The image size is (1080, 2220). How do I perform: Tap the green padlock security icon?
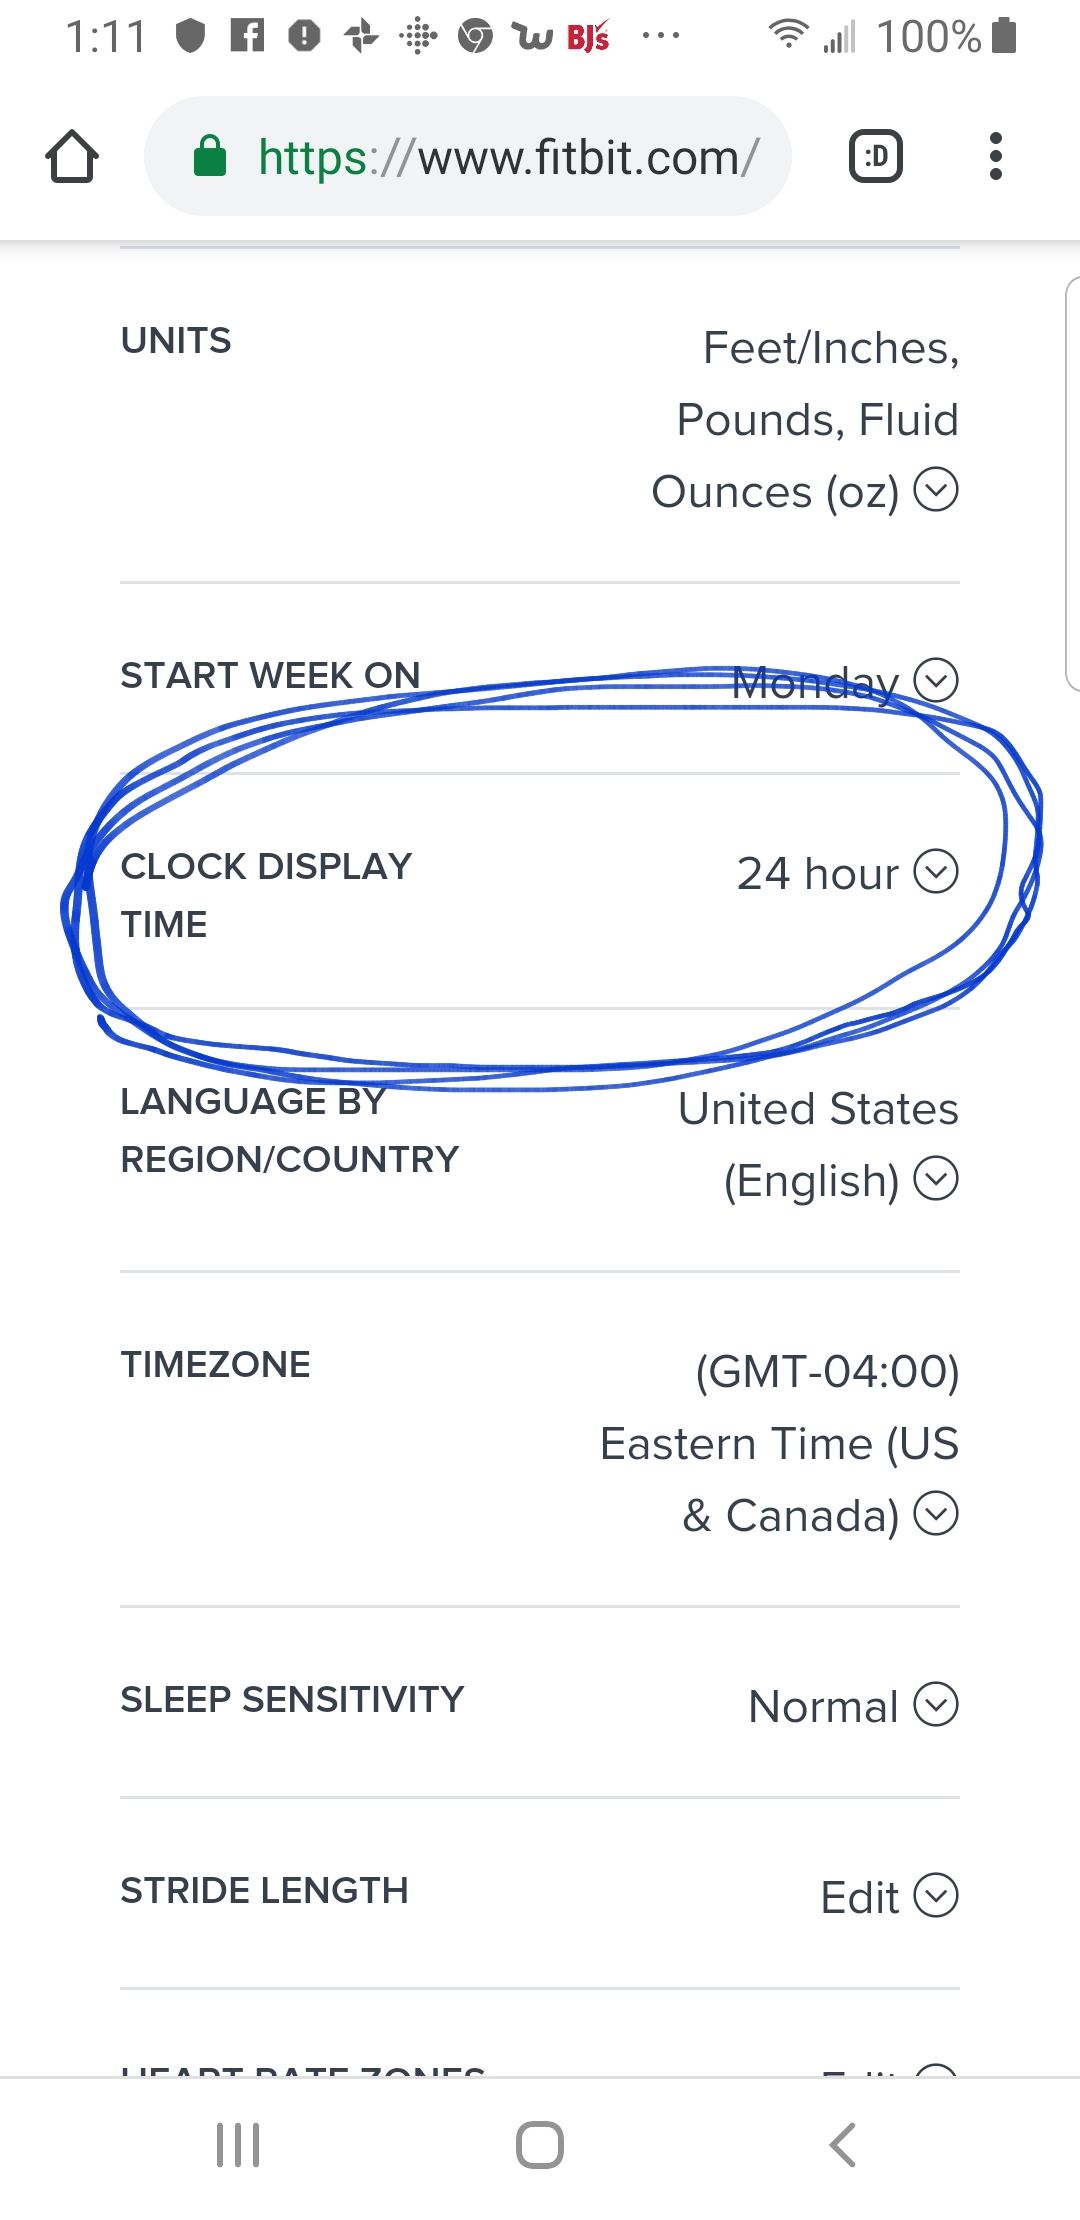[x=210, y=157]
